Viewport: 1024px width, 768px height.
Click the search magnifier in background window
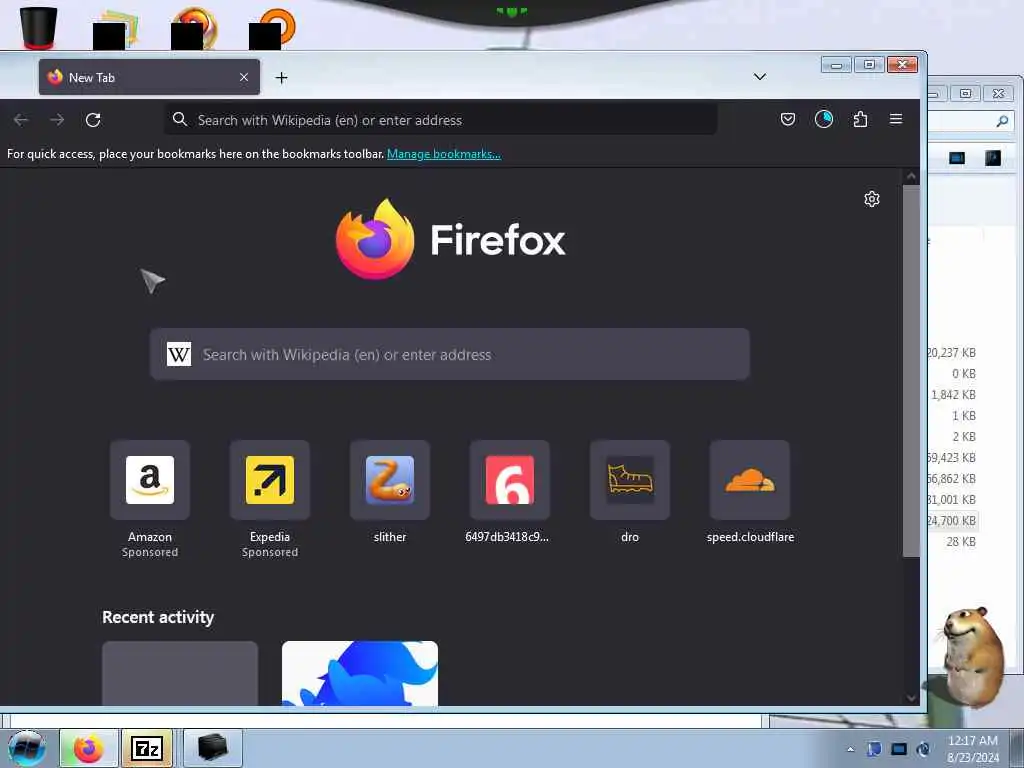1002,121
